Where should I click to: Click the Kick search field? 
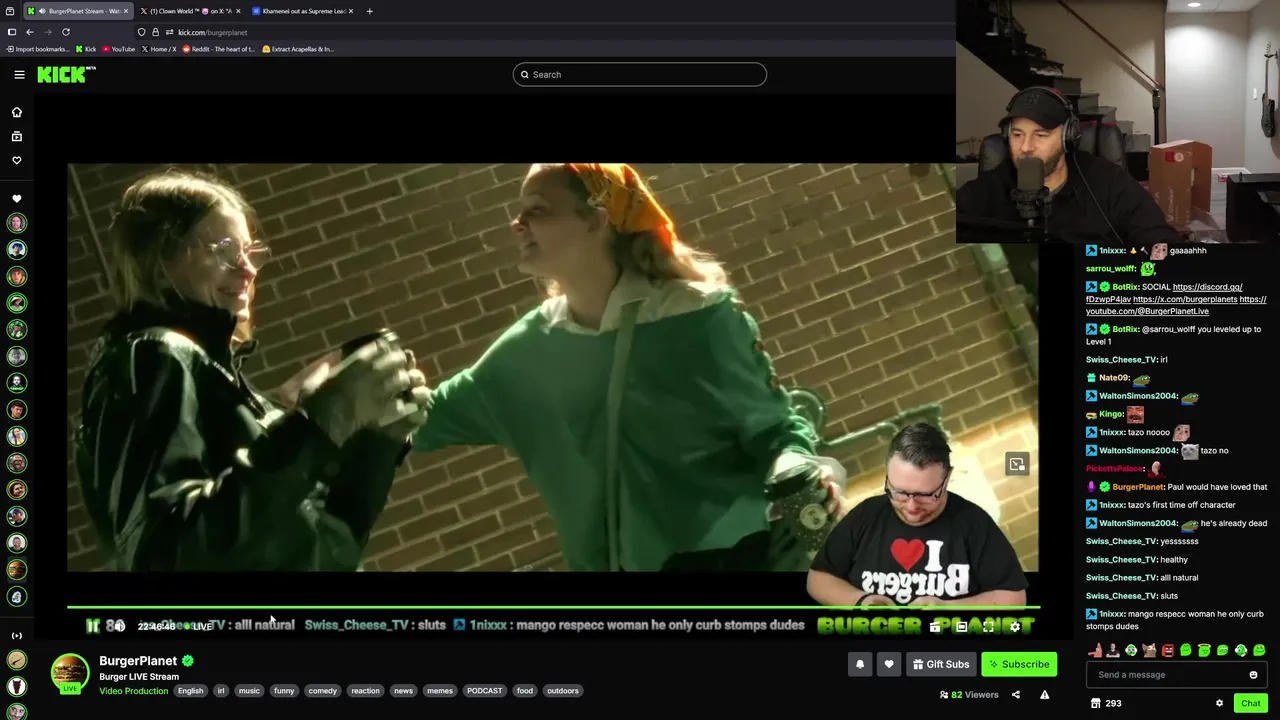(x=640, y=74)
